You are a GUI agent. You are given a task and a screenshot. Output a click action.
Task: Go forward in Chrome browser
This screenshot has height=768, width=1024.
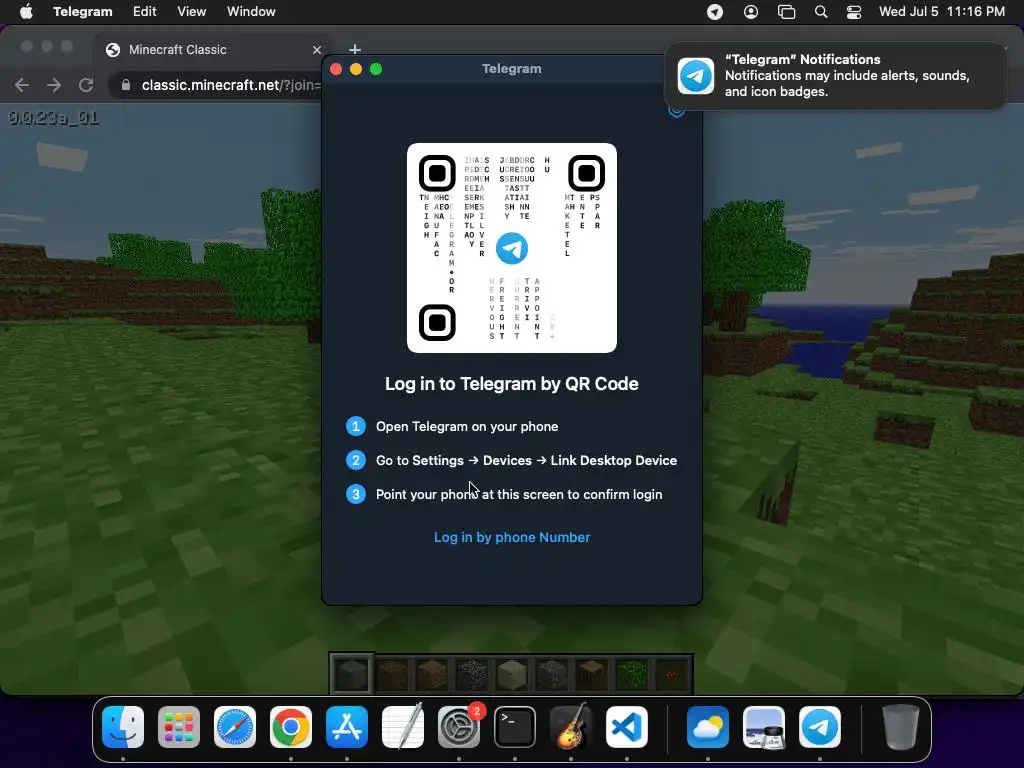click(x=54, y=85)
